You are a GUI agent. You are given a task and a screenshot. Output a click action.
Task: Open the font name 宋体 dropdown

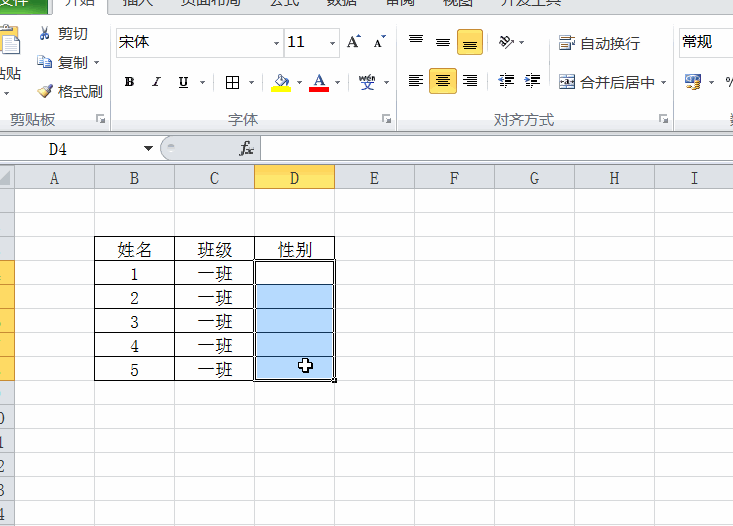tap(276, 43)
